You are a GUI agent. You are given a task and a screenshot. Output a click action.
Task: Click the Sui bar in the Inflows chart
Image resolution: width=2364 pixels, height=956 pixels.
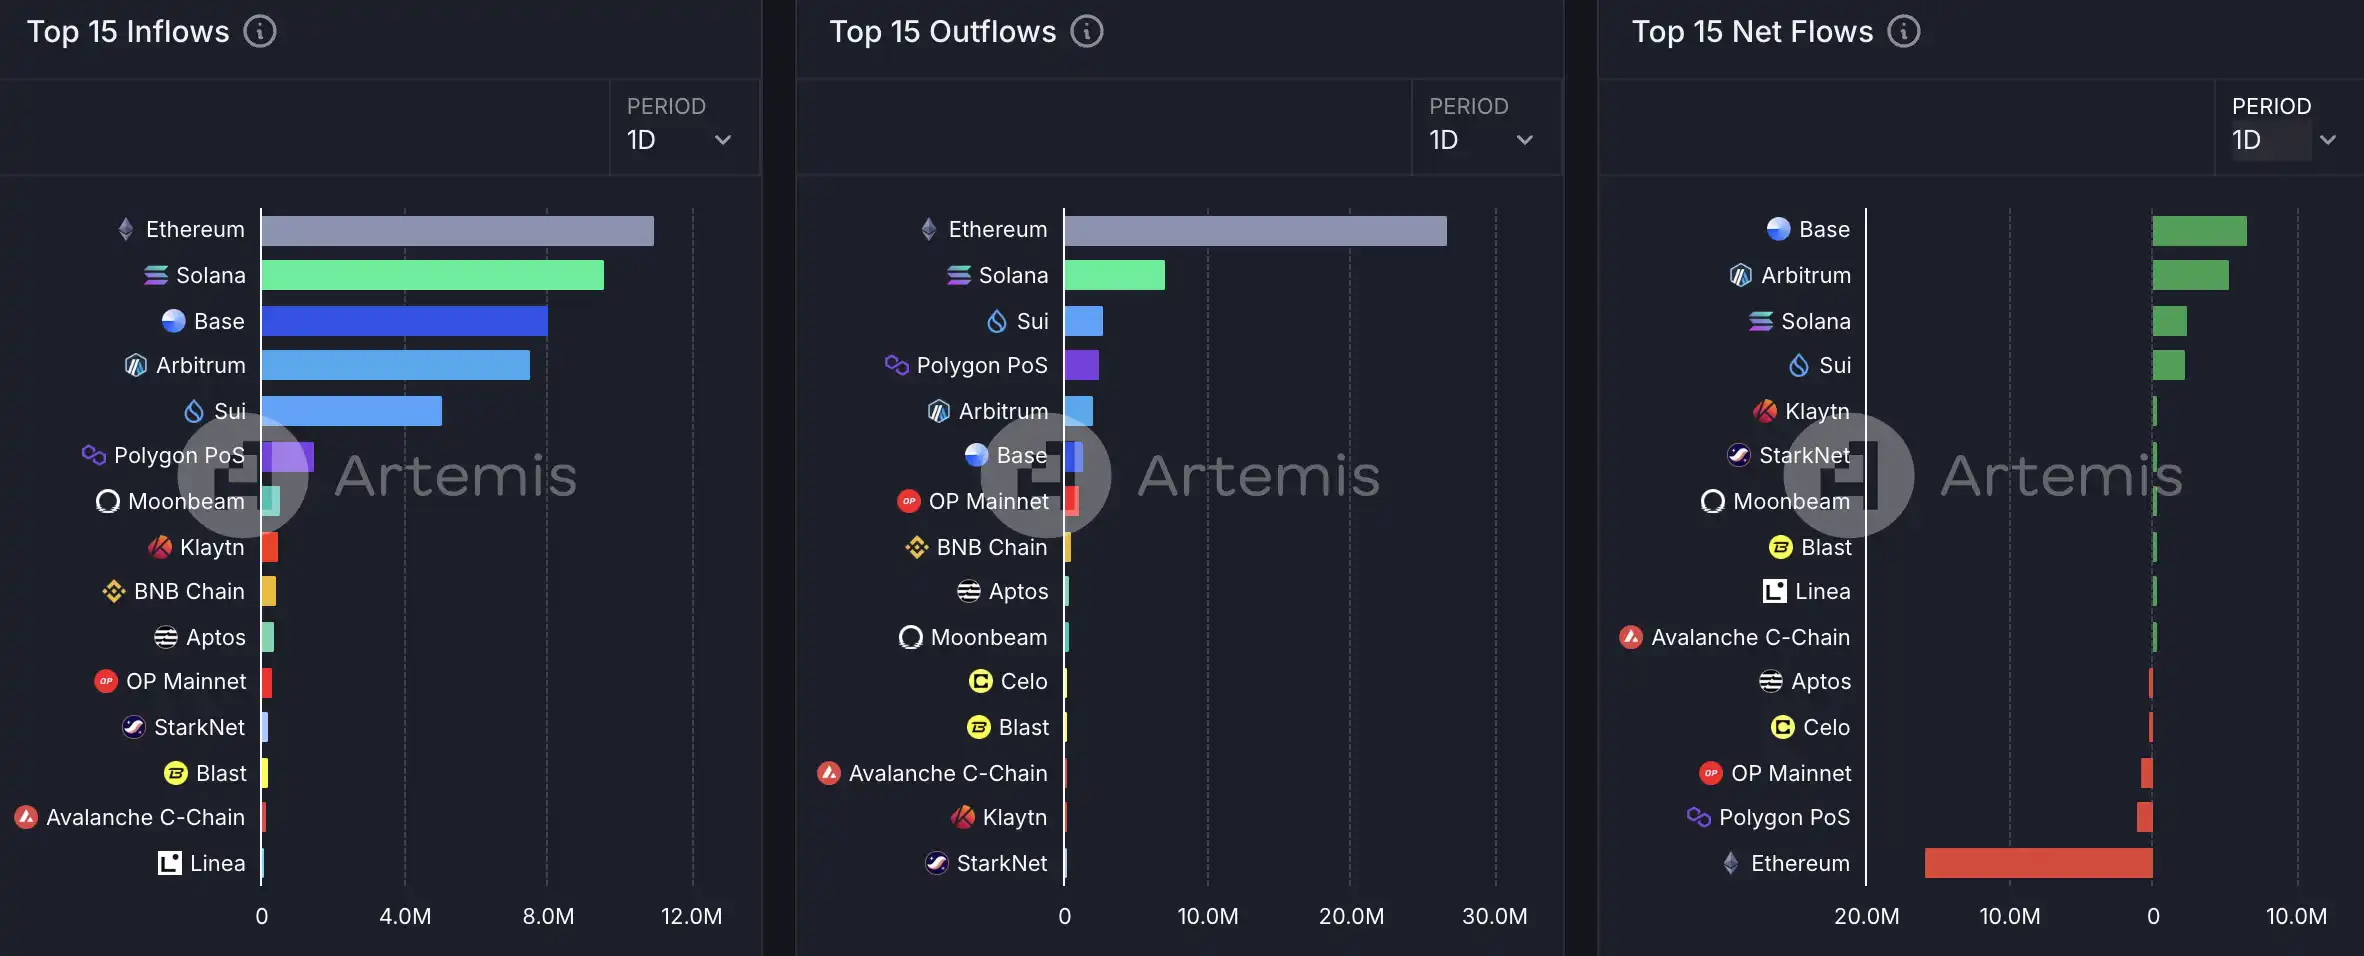352,411
